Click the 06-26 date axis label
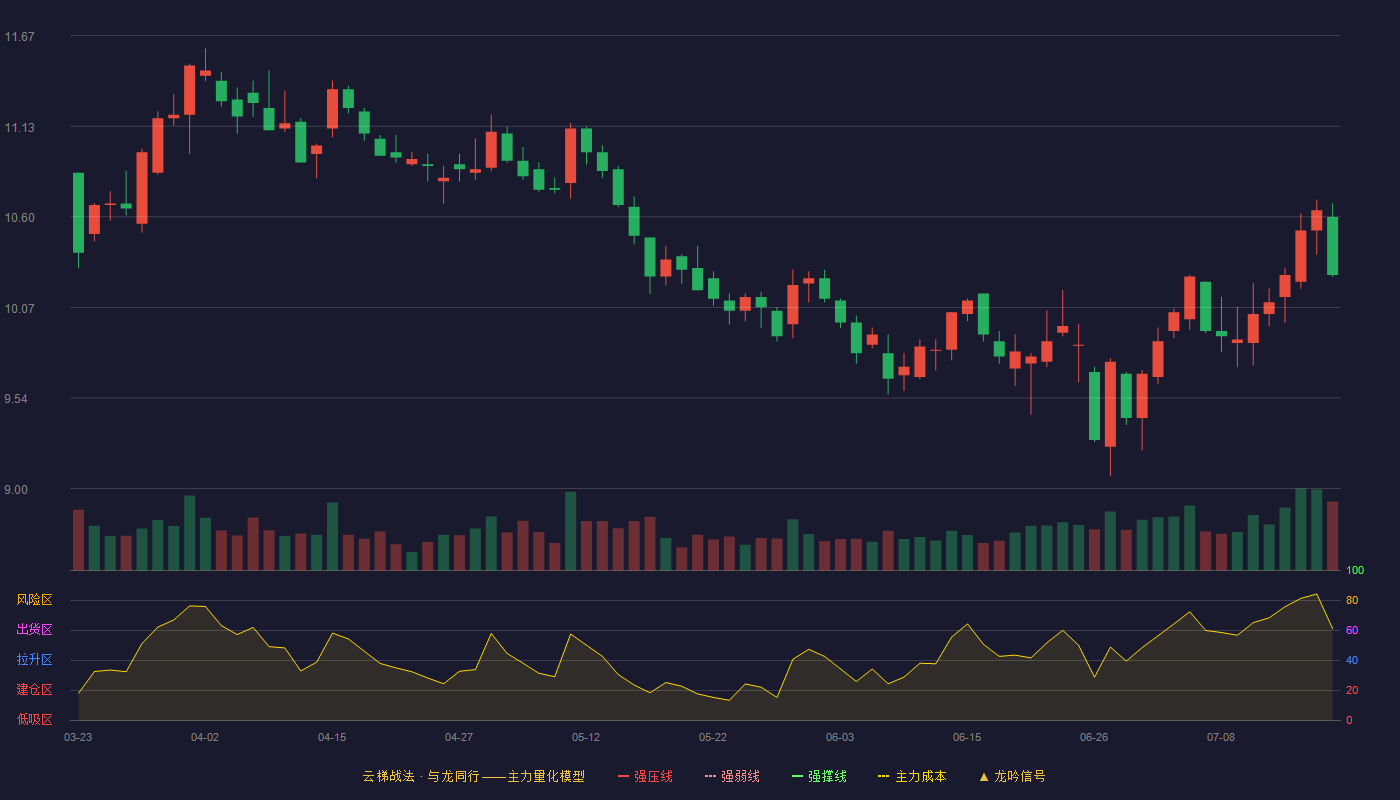The height and width of the screenshot is (800, 1400). pyautogui.click(x=1094, y=737)
